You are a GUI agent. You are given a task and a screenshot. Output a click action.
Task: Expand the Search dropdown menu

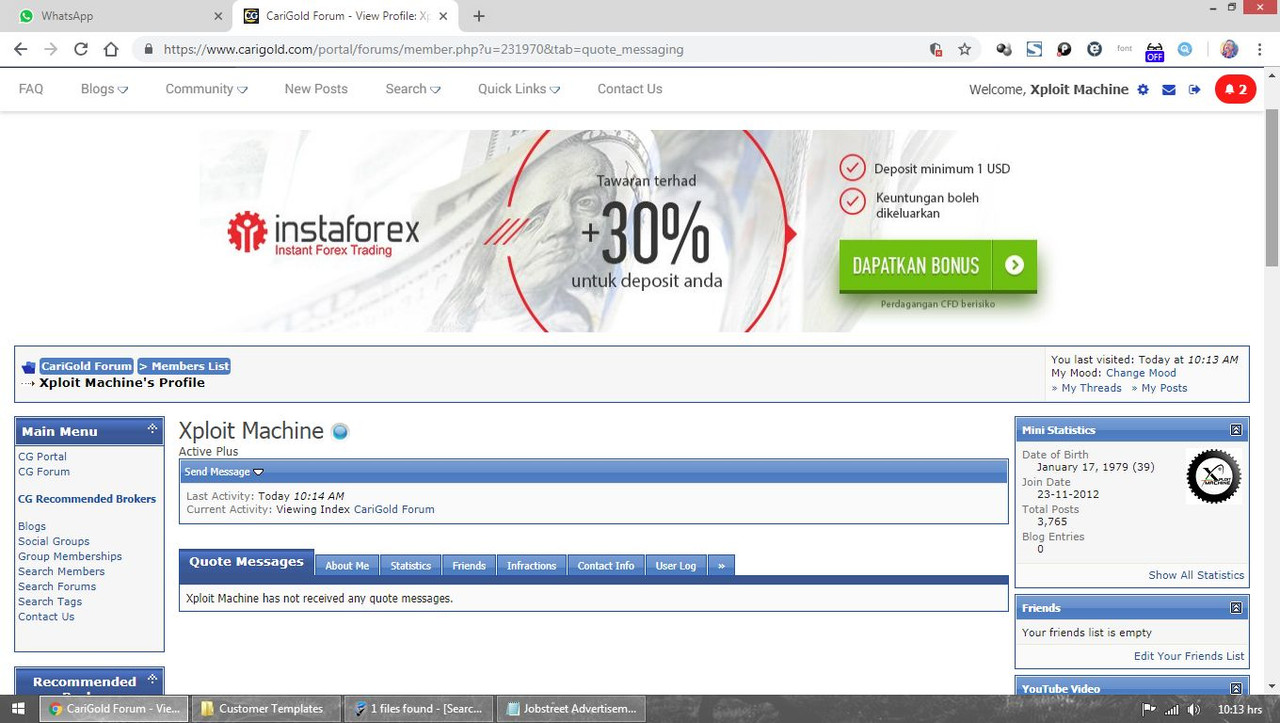413,89
